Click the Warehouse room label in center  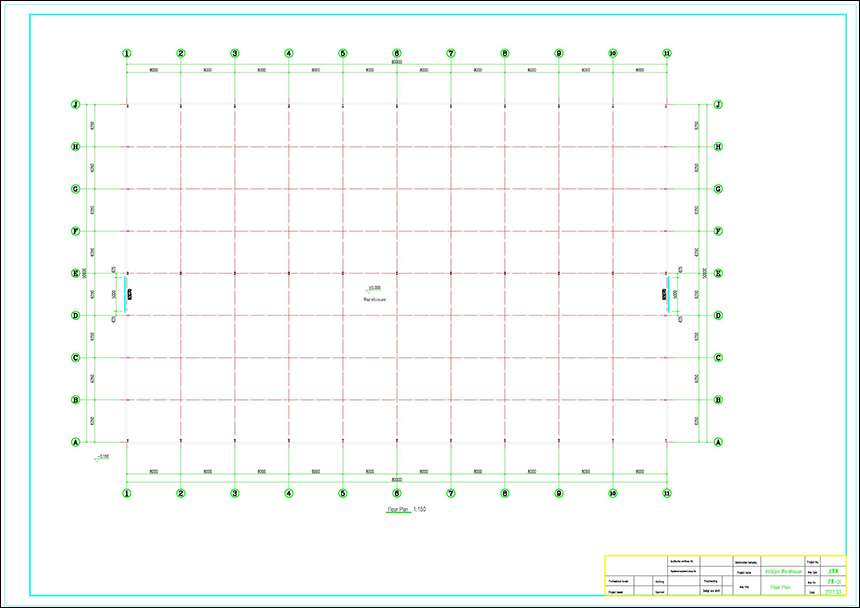374,297
